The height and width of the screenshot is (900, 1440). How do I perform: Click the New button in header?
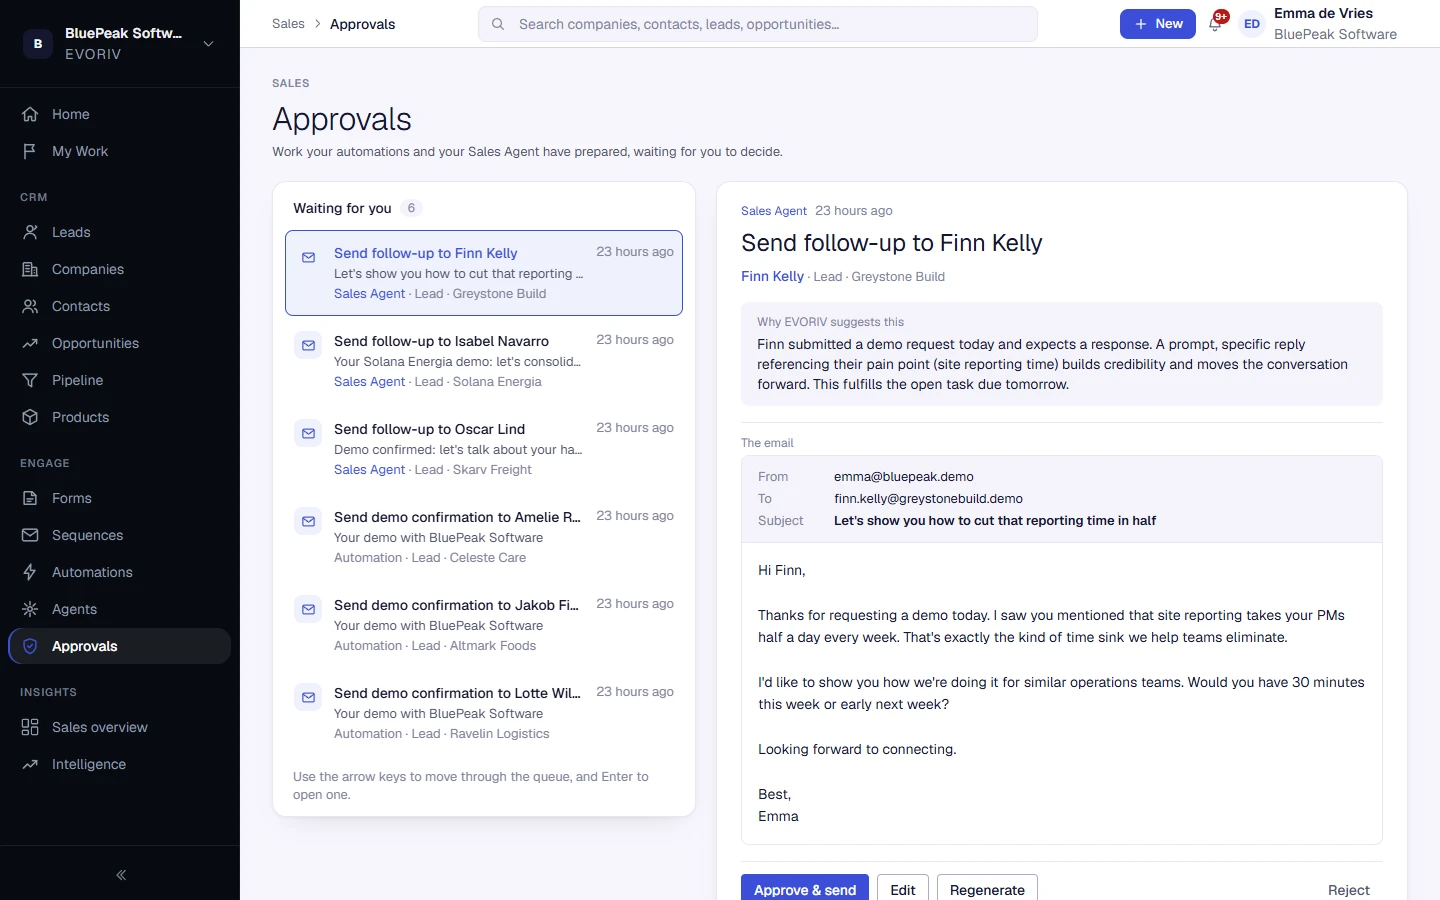[x=1158, y=24]
